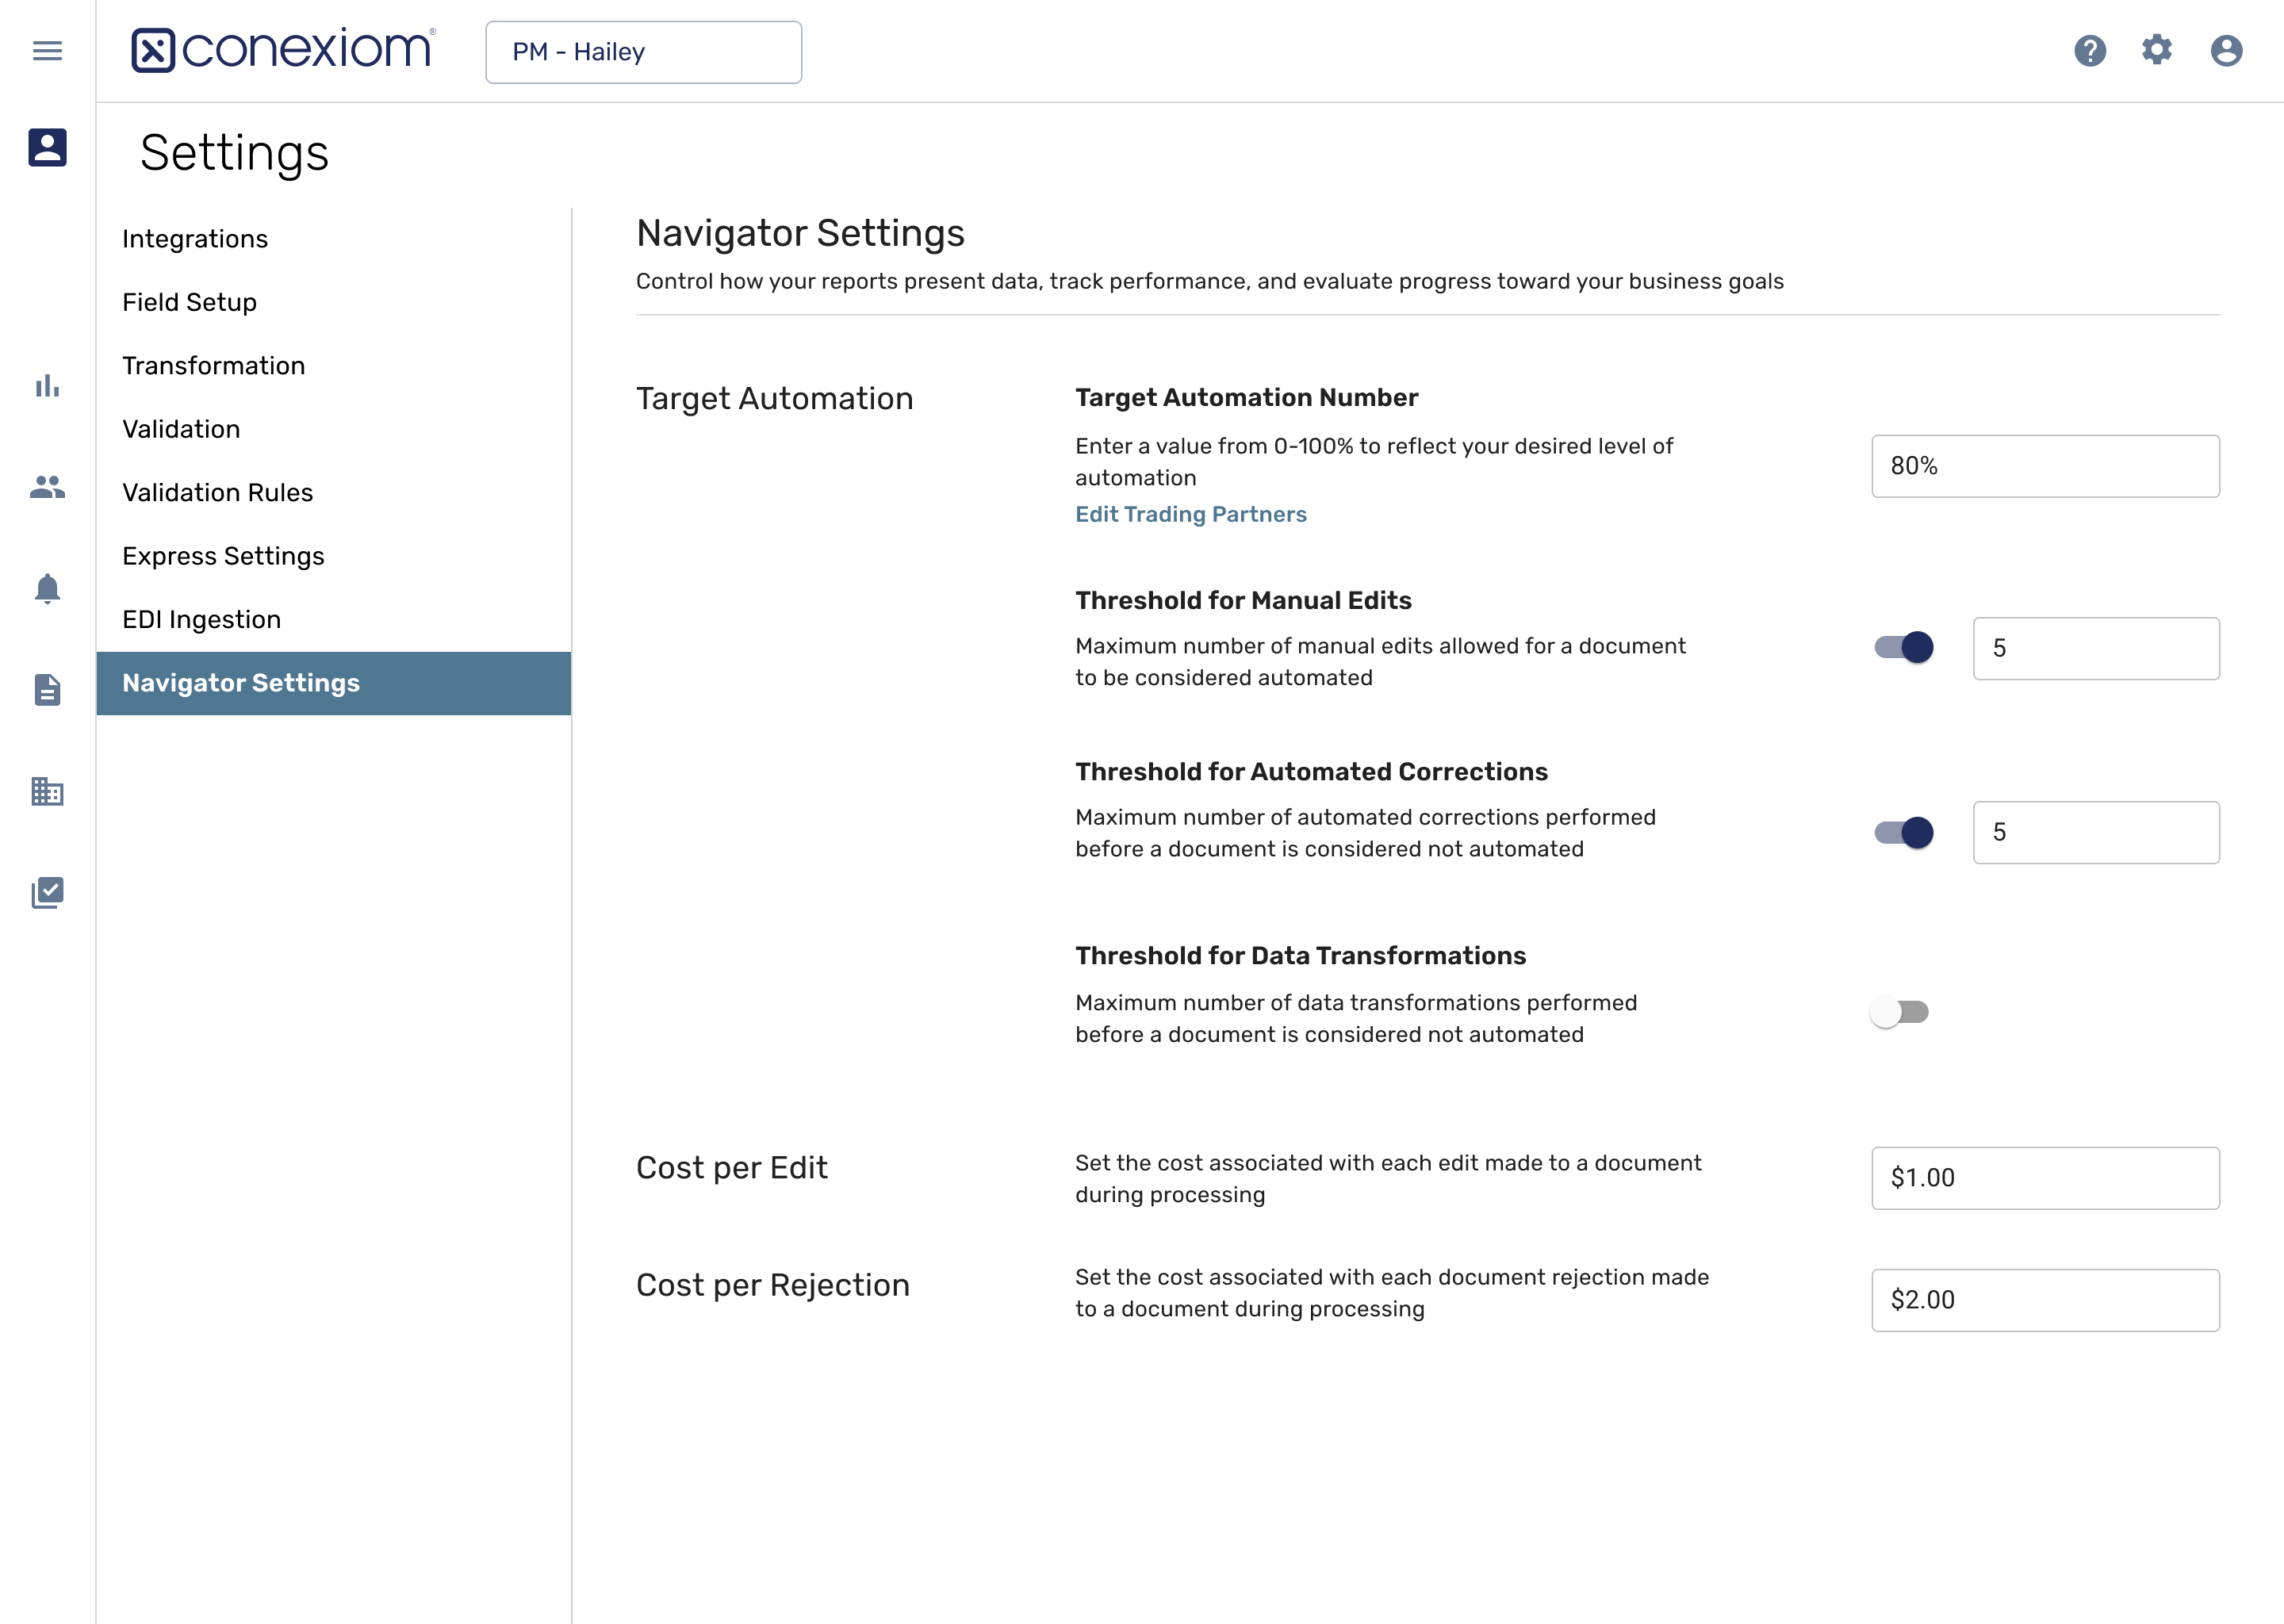Click the checklist library sidebar icon
Image resolution: width=2284 pixels, height=1624 pixels.
(x=47, y=892)
